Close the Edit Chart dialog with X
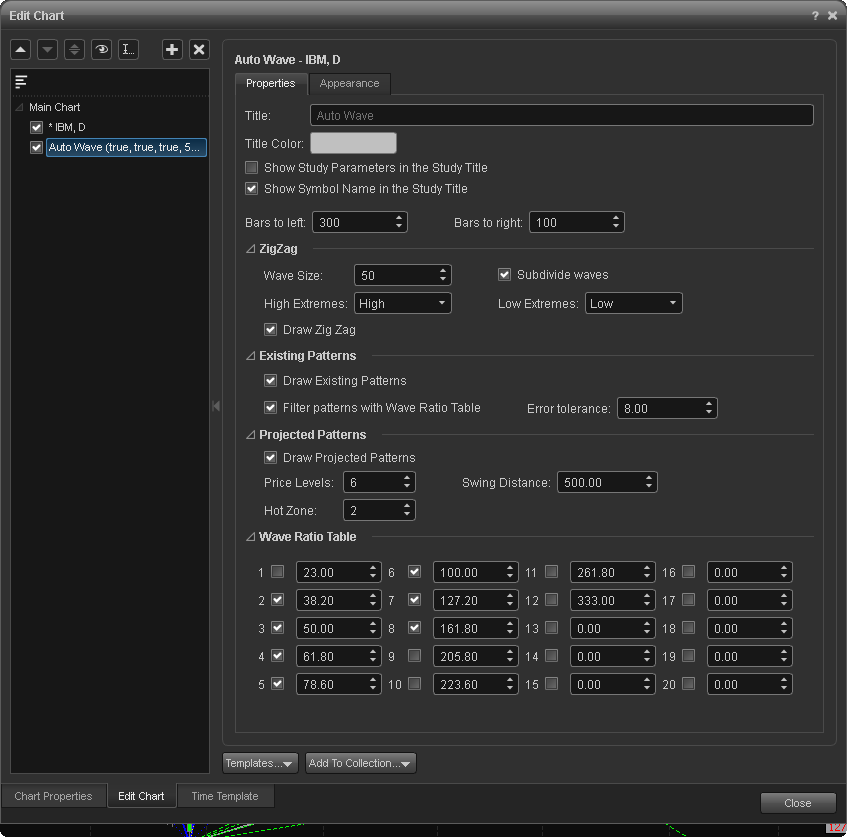The width and height of the screenshot is (847, 837). pyautogui.click(x=832, y=16)
